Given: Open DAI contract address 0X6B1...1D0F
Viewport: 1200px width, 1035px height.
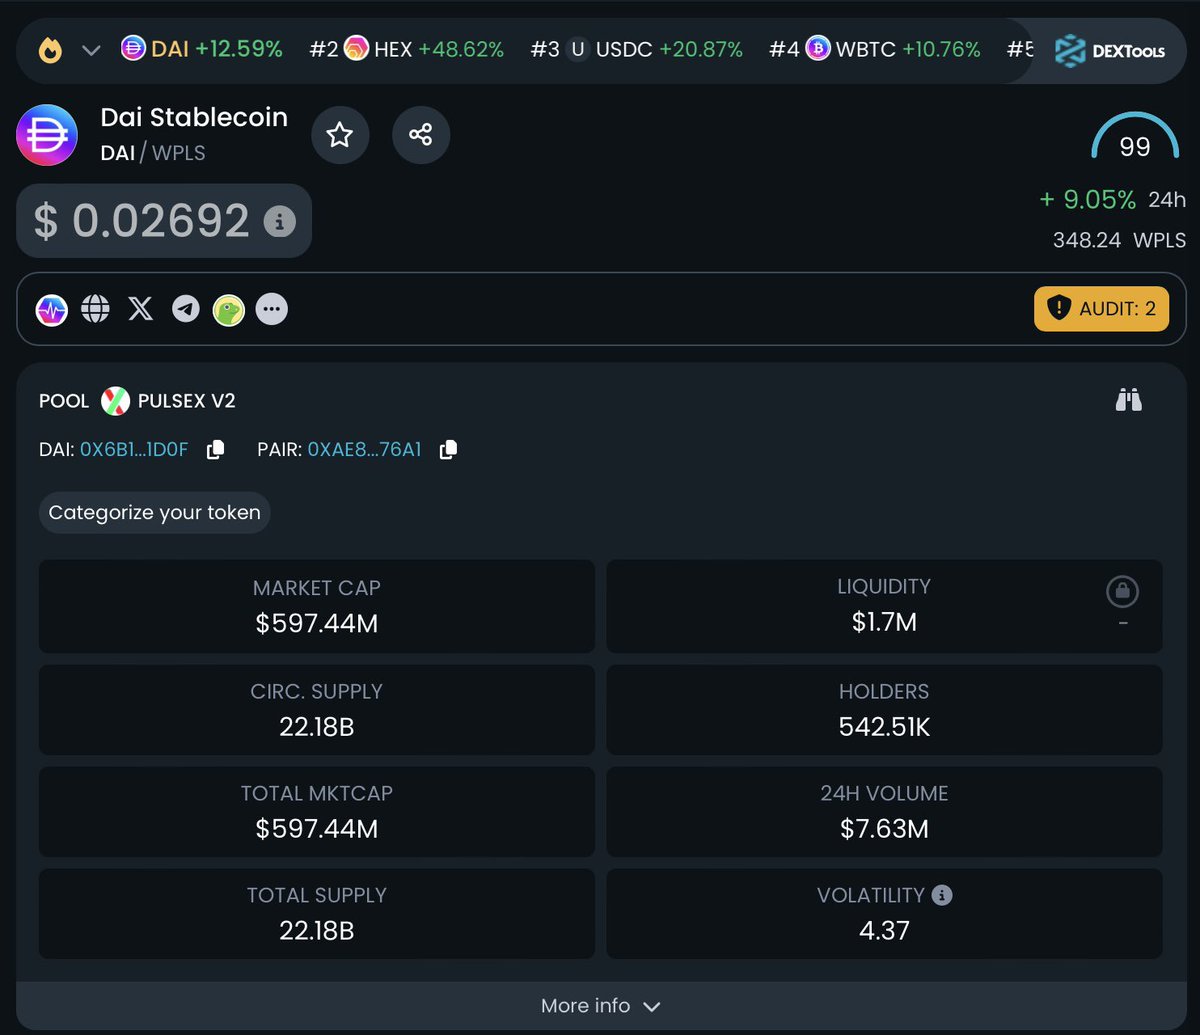Looking at the screenshot, I should (134, 450).
